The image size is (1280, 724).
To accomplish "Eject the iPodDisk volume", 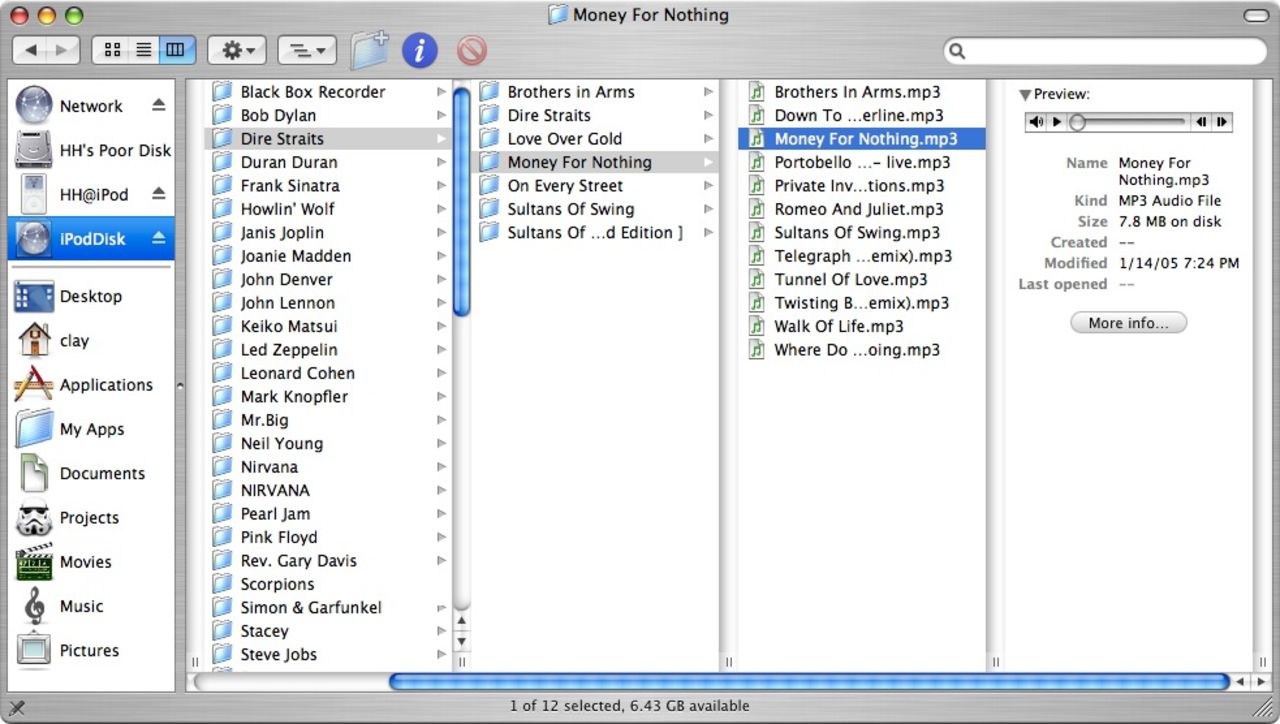I will pos(158,239).
